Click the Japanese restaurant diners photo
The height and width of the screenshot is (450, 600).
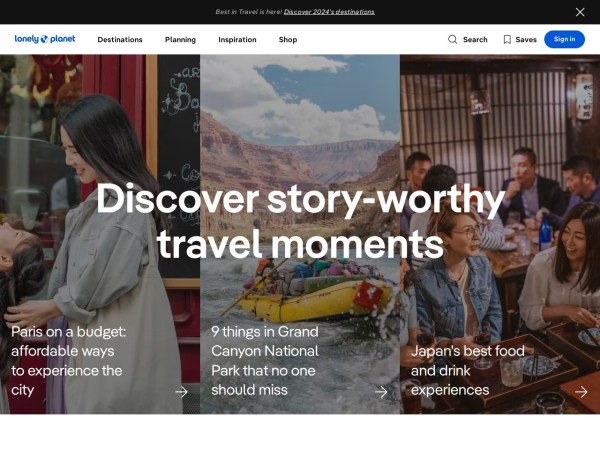[x=500, y=234]
